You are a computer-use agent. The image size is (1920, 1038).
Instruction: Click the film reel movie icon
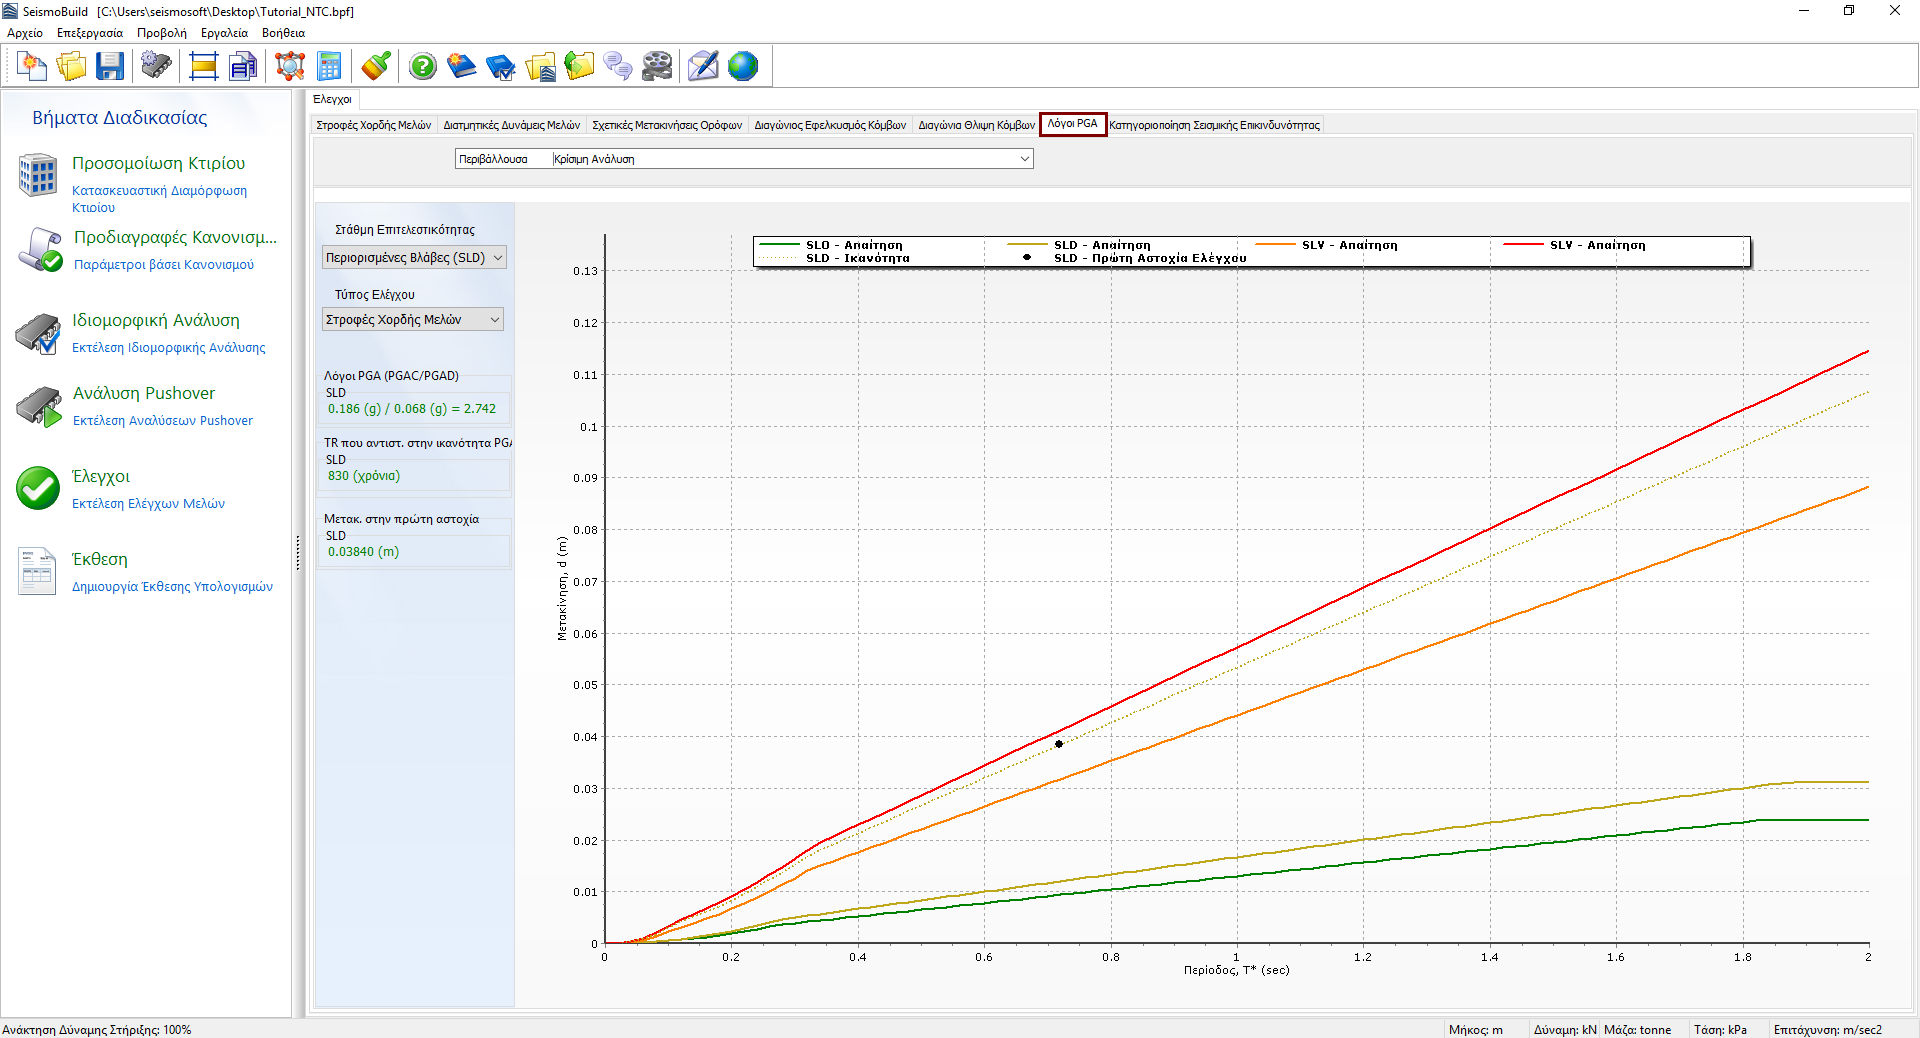(657, 67)
